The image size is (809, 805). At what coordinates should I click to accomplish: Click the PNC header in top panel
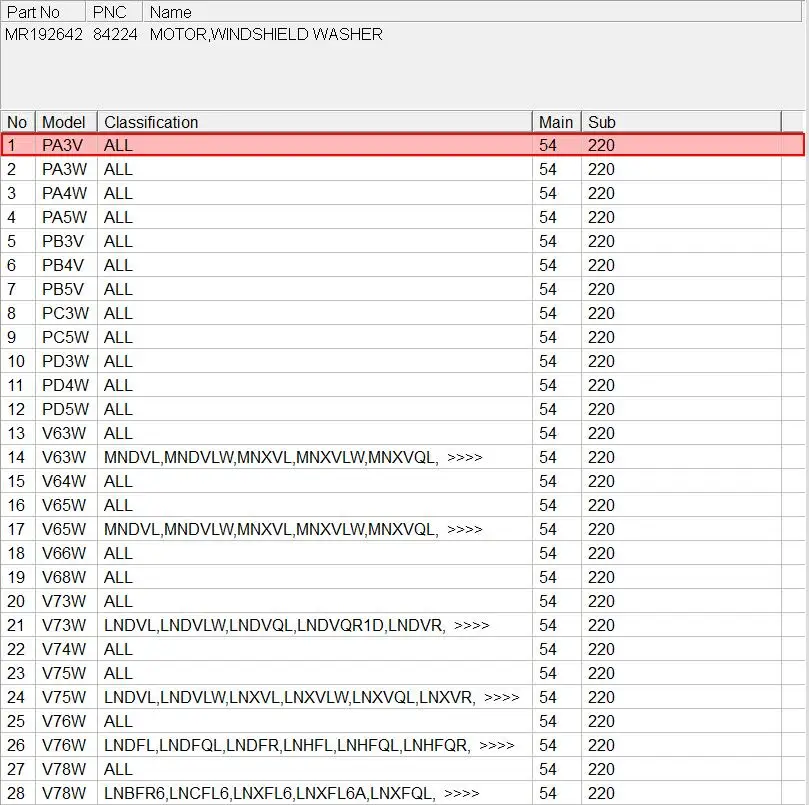tap(114, 11)
